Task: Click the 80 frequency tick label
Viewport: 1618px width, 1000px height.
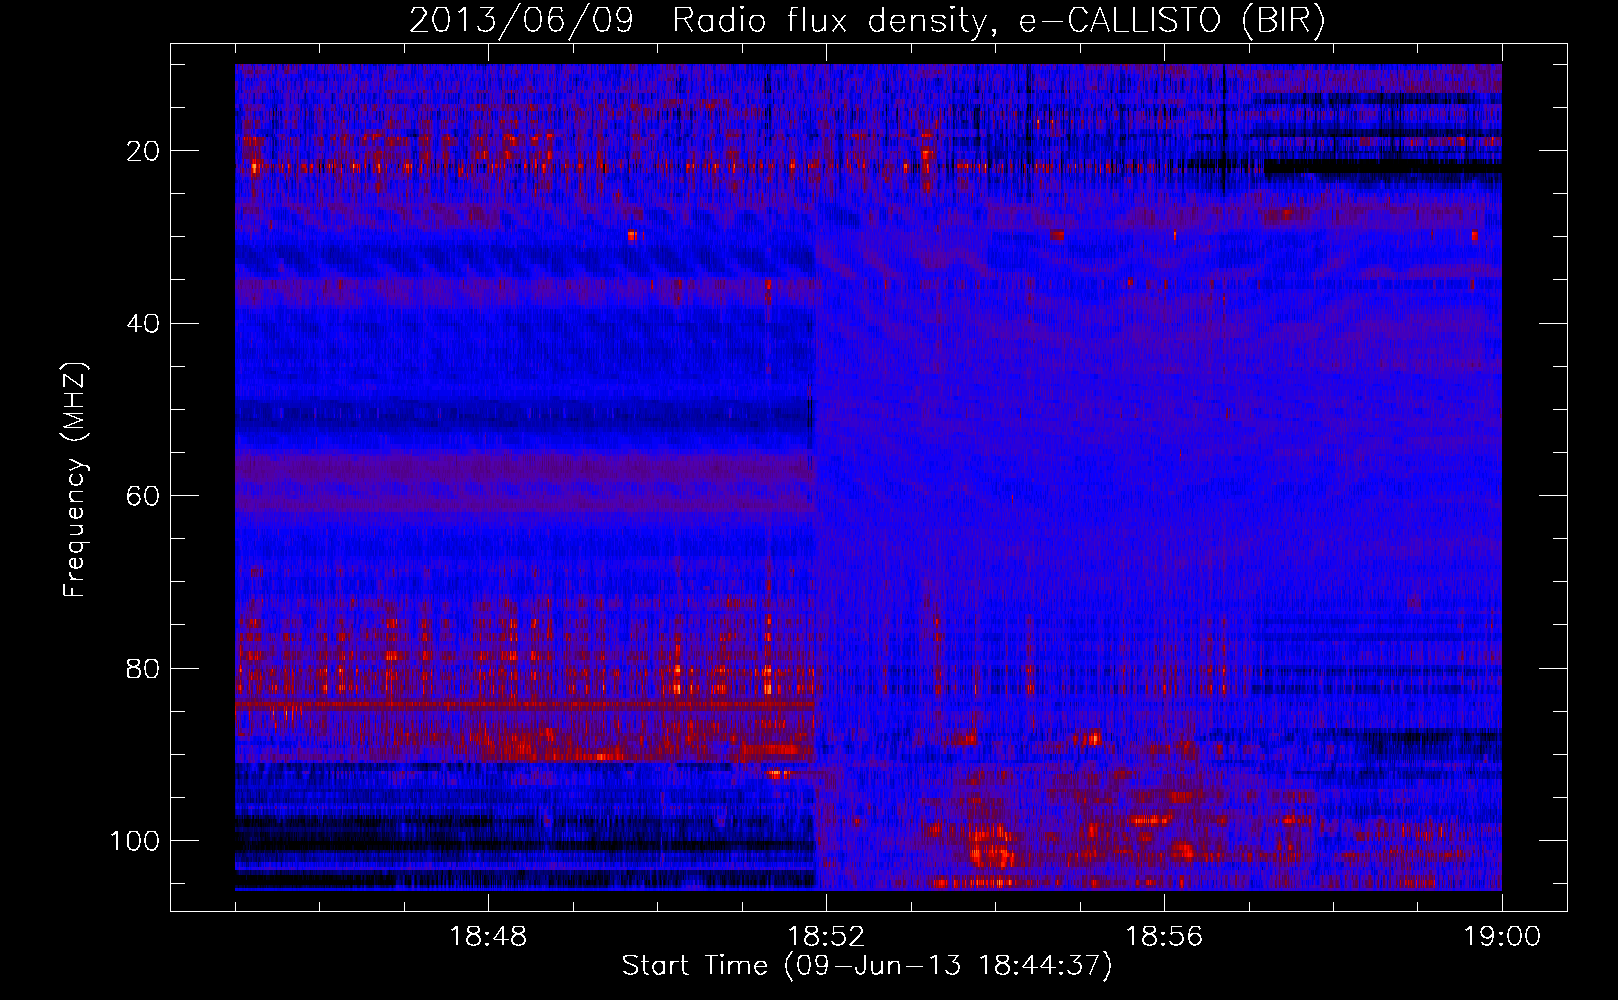Action: (144, 668)
